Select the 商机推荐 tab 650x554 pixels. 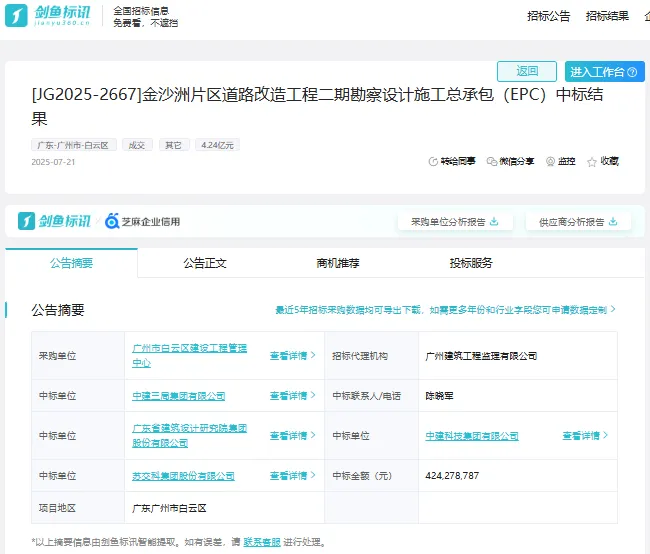[x=338, y=263]
